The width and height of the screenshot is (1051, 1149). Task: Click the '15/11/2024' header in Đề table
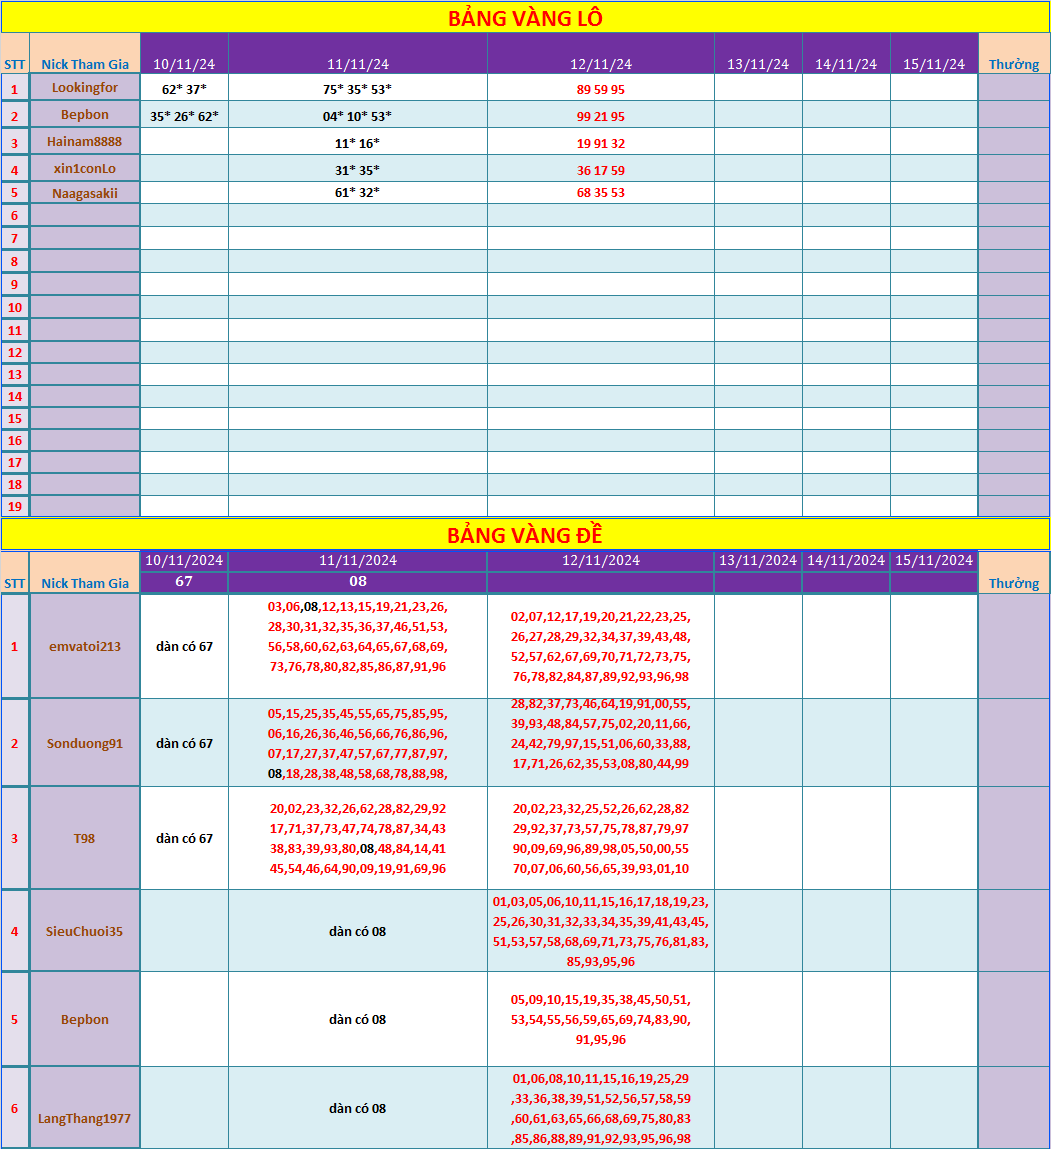934,560
